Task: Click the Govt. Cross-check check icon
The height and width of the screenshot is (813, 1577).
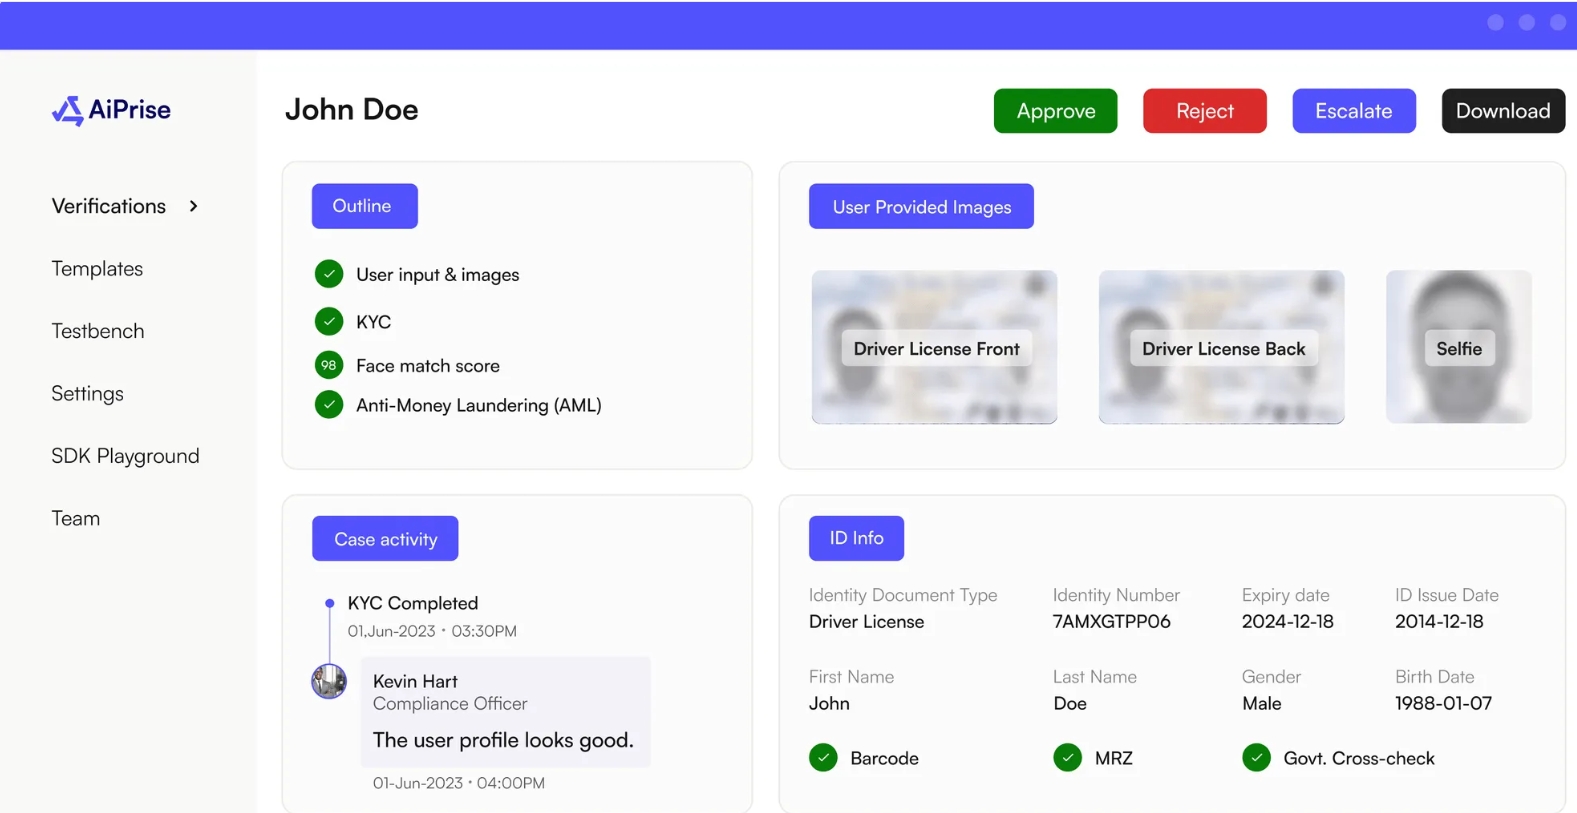Action: 1256,758
